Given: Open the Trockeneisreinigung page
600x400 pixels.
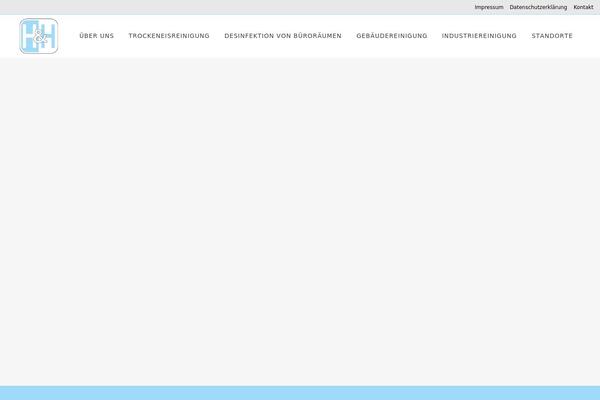Looking at the screenshot, I should click(169, 36).
